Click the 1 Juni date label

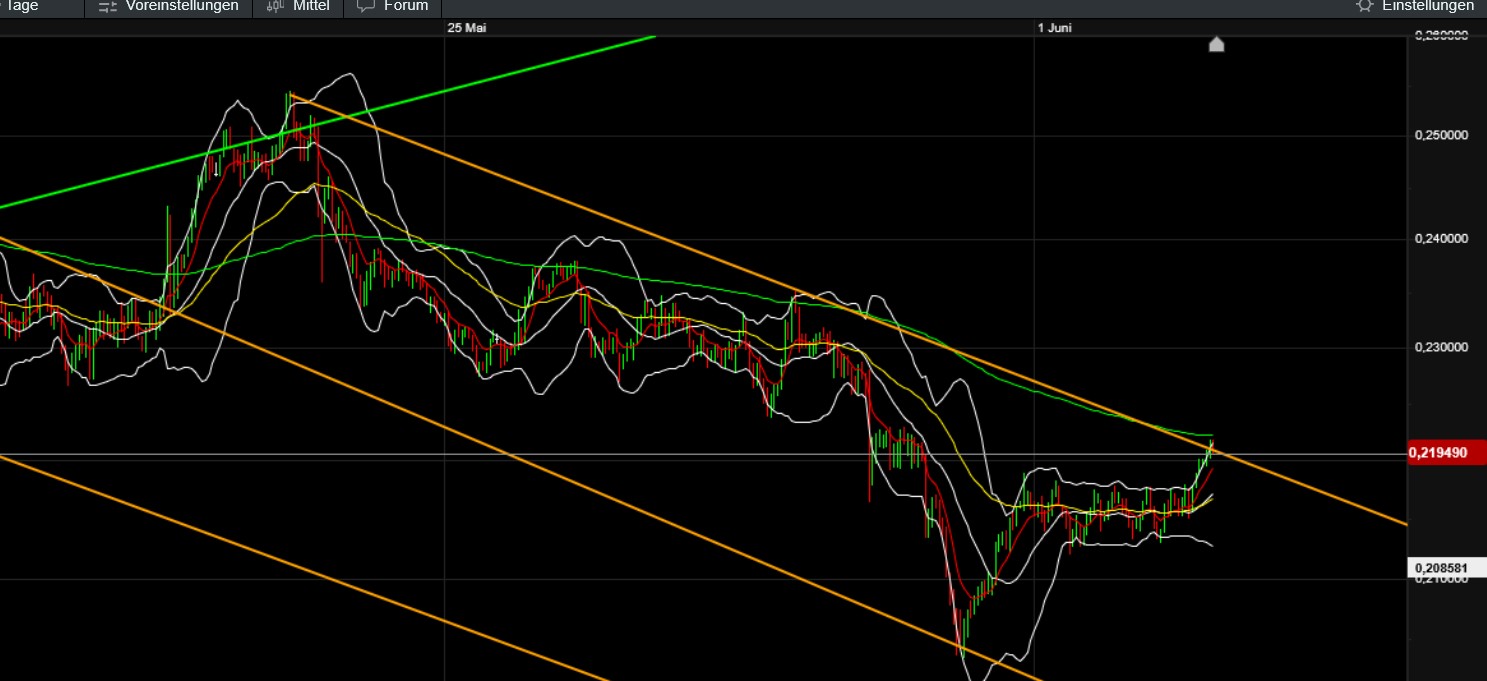[1055, 28]
